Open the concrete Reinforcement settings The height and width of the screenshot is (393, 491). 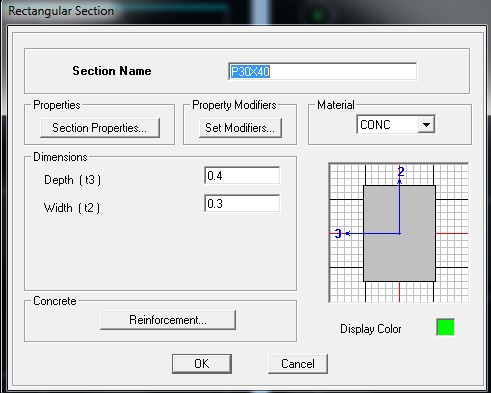point(168,320)
